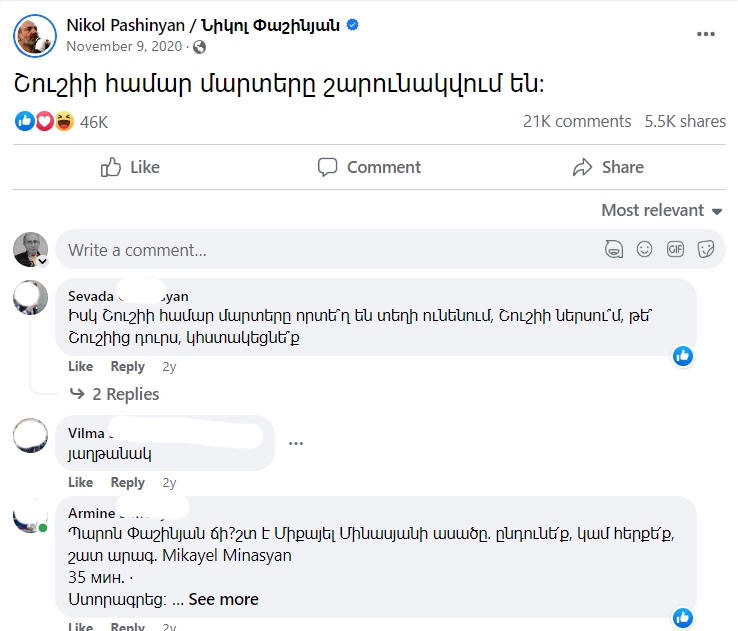Image resolution: width=738 pixels, height=631 pixels.
Task: Click Reply under Sevada's comment
Action: coord(128,366)
